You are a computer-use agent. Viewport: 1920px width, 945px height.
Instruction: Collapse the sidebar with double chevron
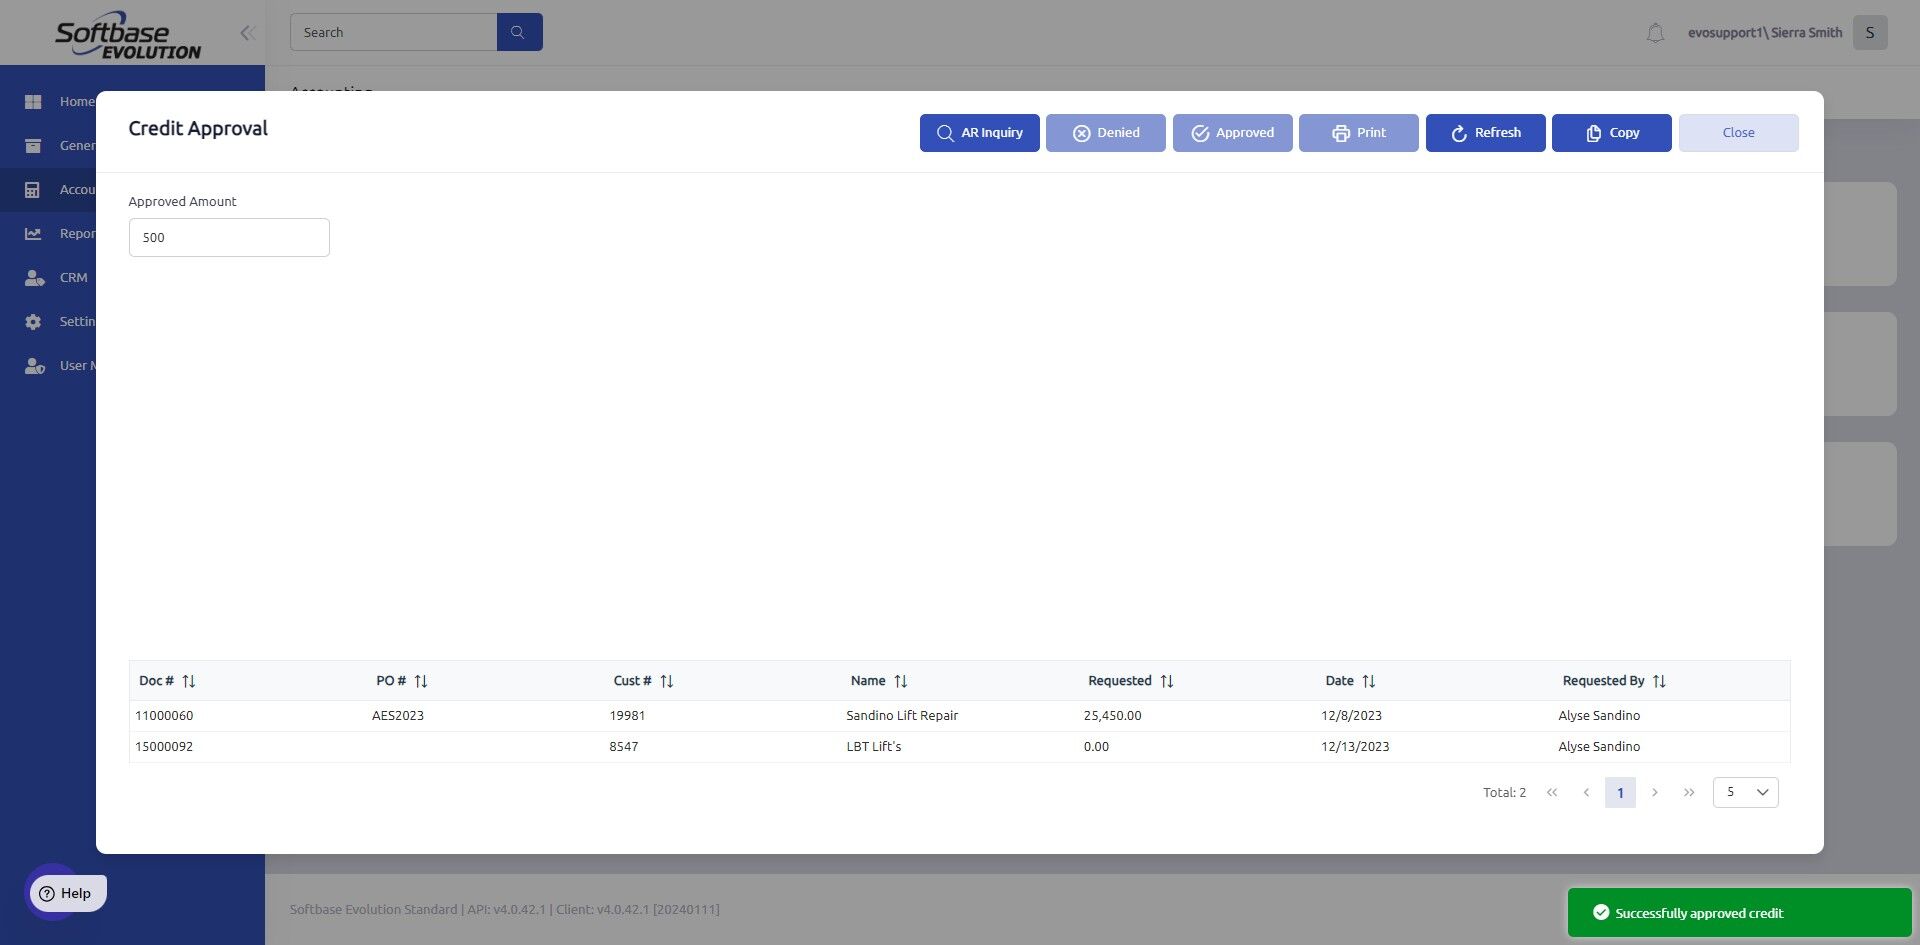click(x=248, y=33)
